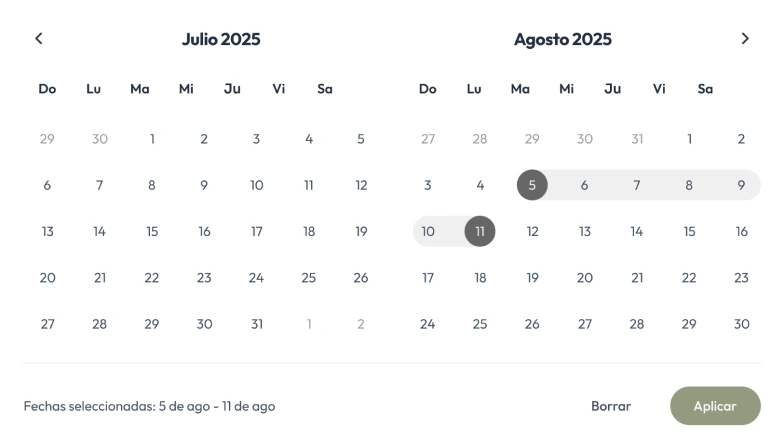Go to previous month with left chevron

pyautogui.click(x=39, y=38)
